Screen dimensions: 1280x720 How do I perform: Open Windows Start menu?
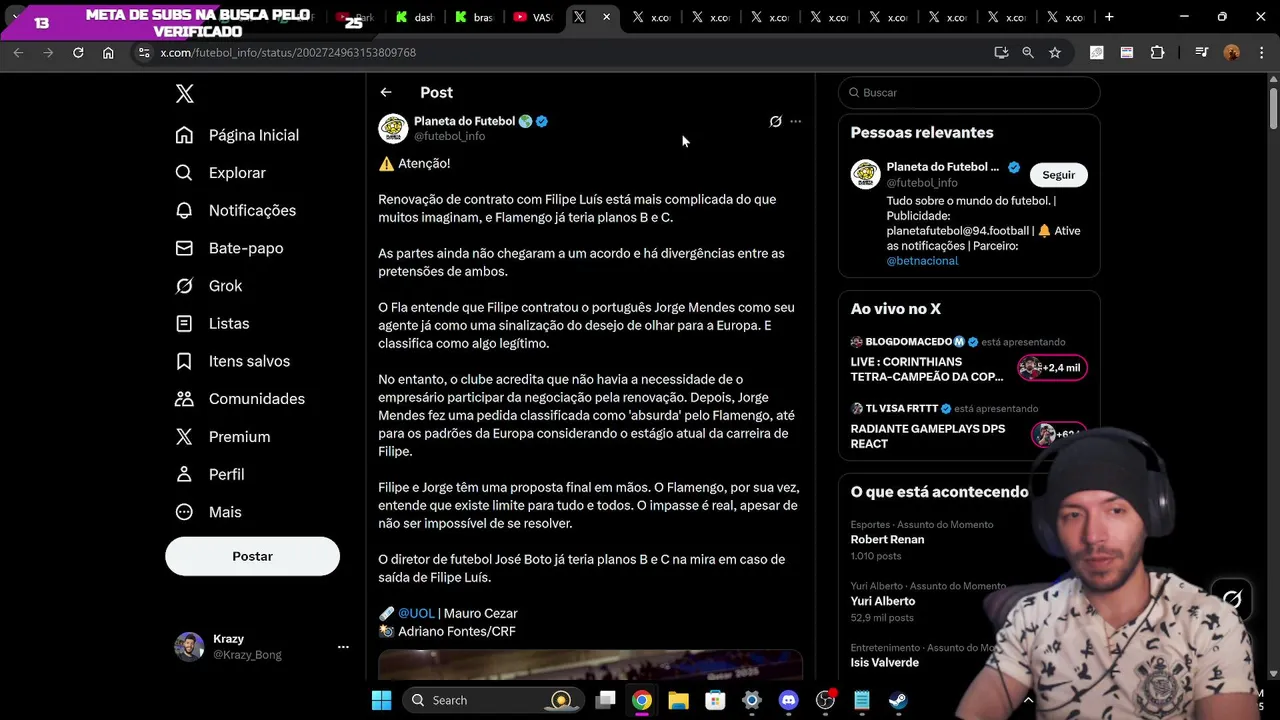pos(382,700)
